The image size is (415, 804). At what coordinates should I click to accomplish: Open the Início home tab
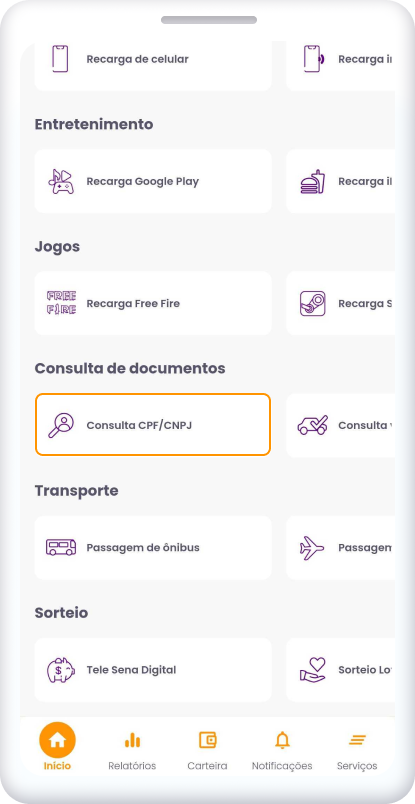pyautogui.click(x=57, y=747)
